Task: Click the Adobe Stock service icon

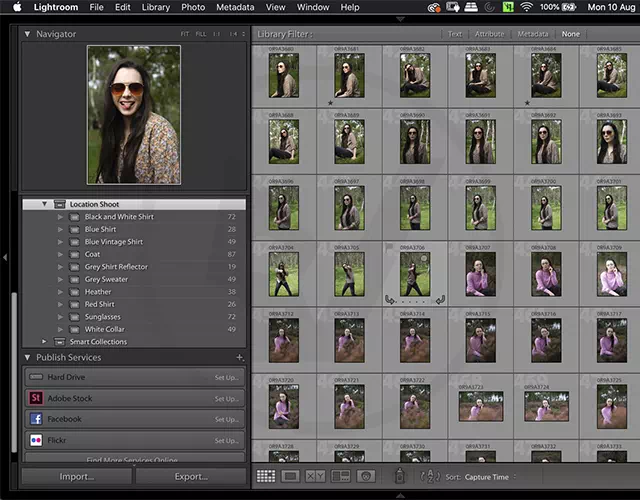Action: click(36, 398)
